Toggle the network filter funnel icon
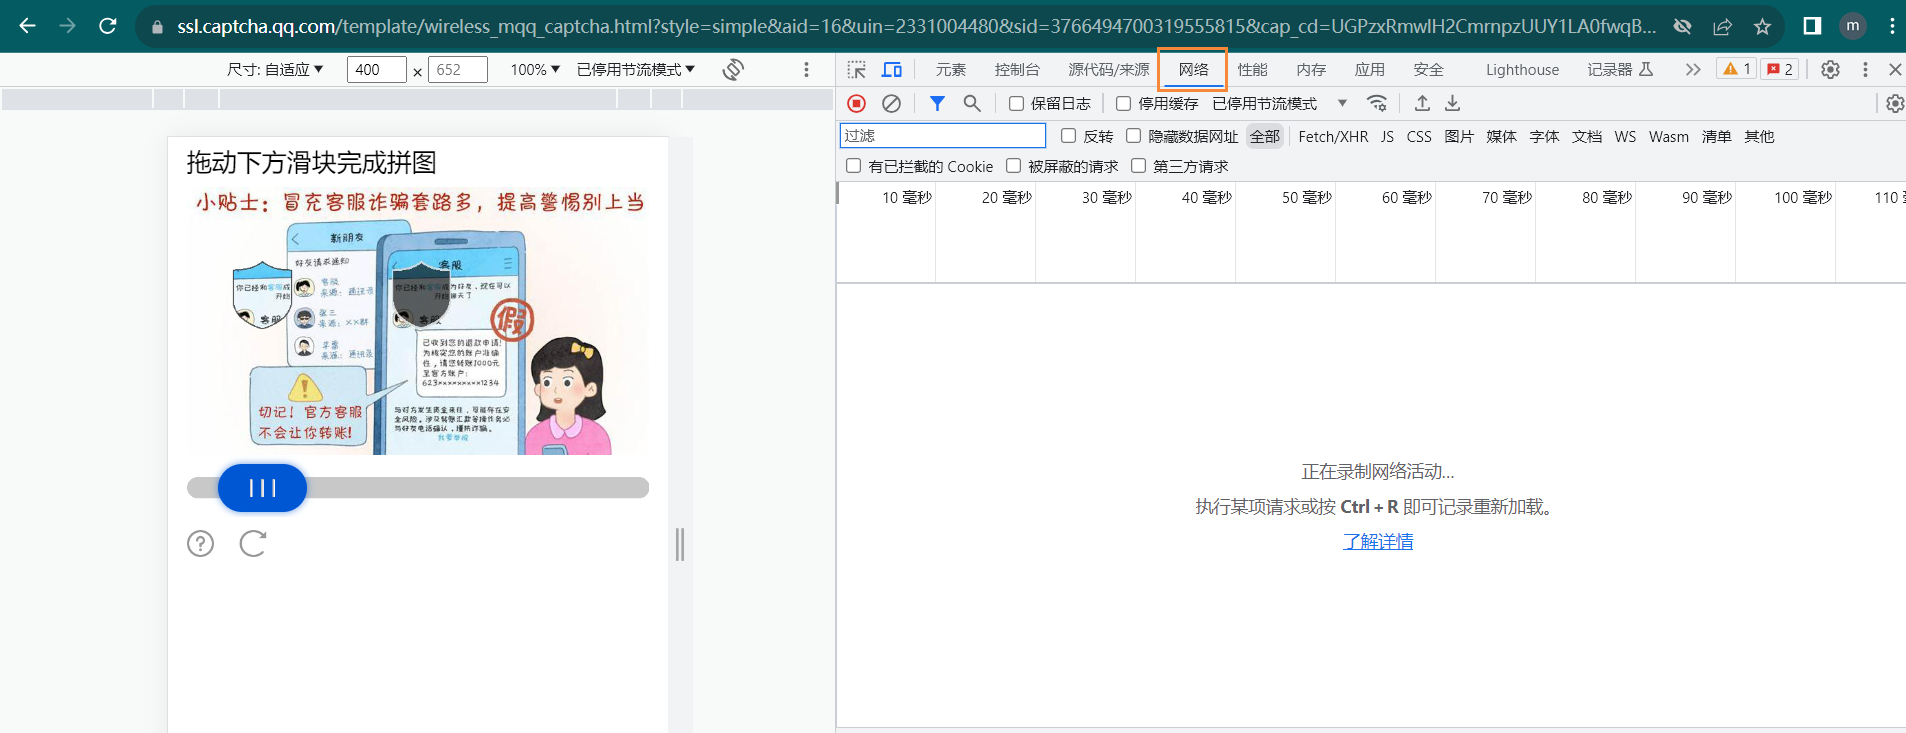This screenshot has height=733, width=1906. pos(937,103)
